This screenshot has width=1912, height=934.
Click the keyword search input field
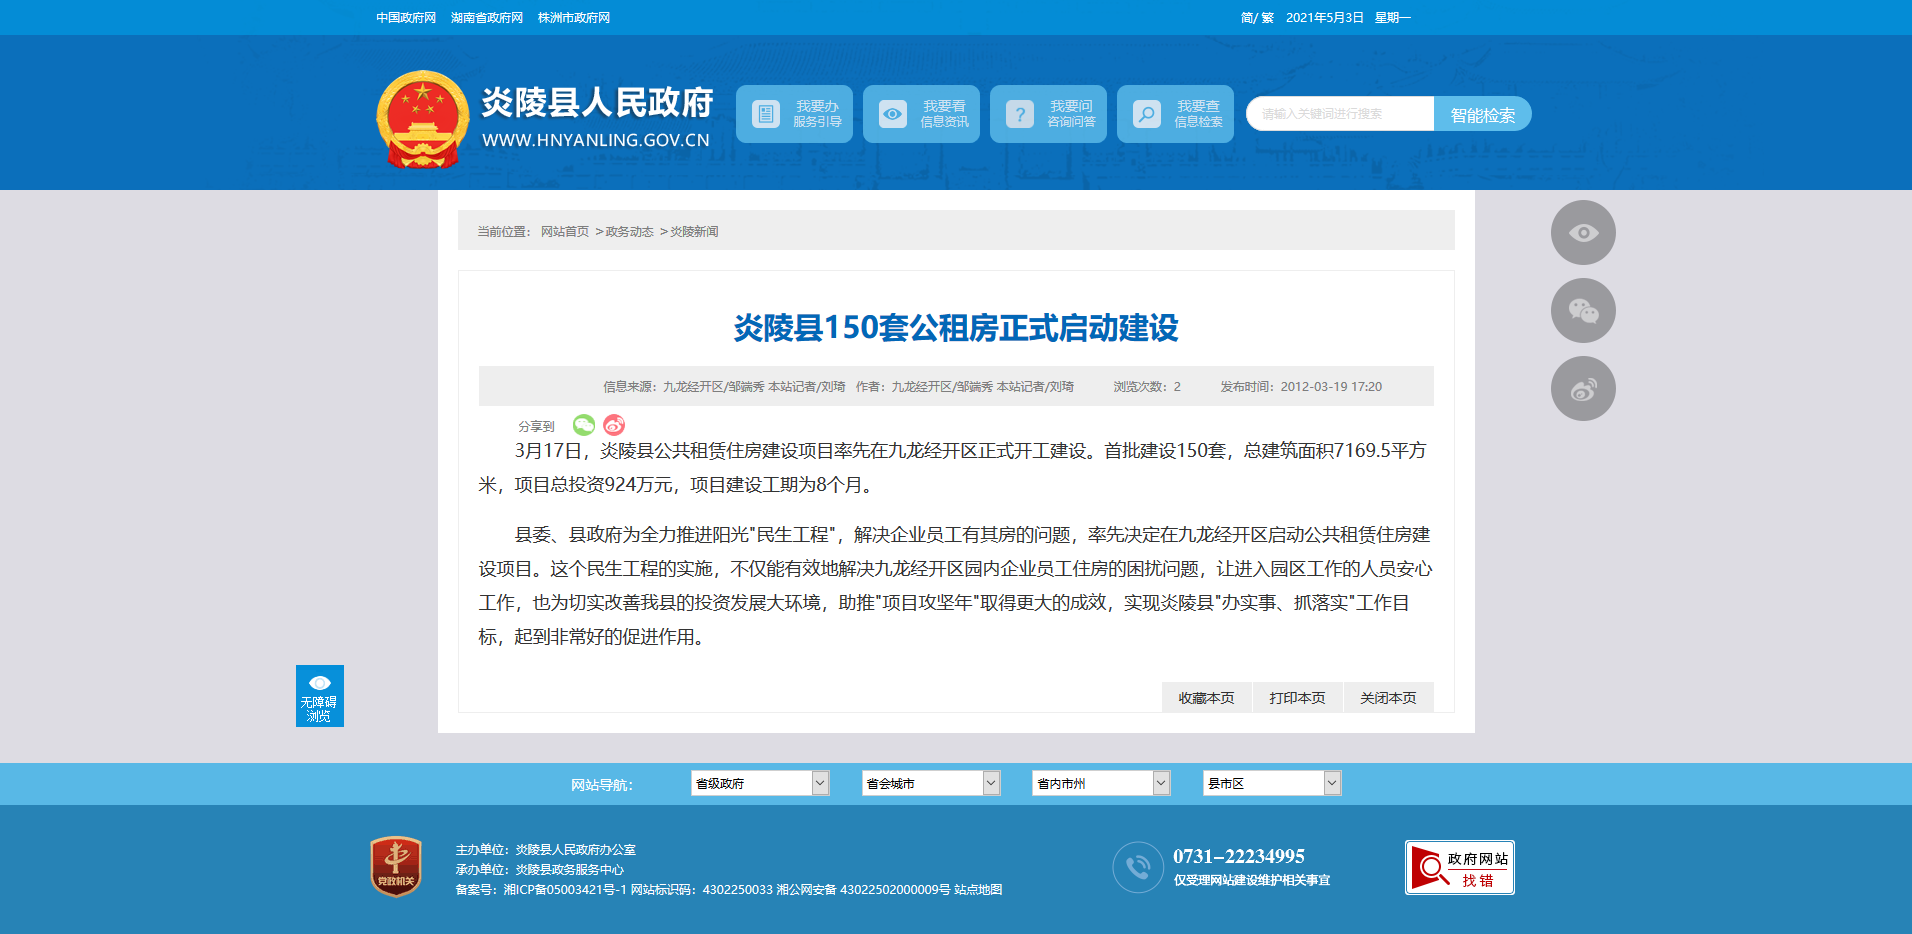(x=1339, y=114)
